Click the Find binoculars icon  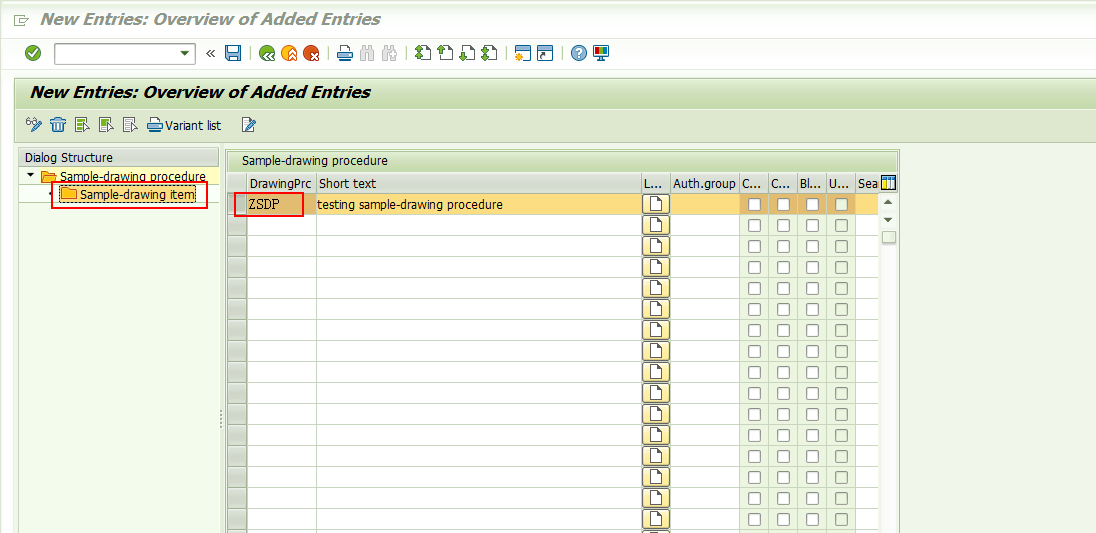point(367,53)
